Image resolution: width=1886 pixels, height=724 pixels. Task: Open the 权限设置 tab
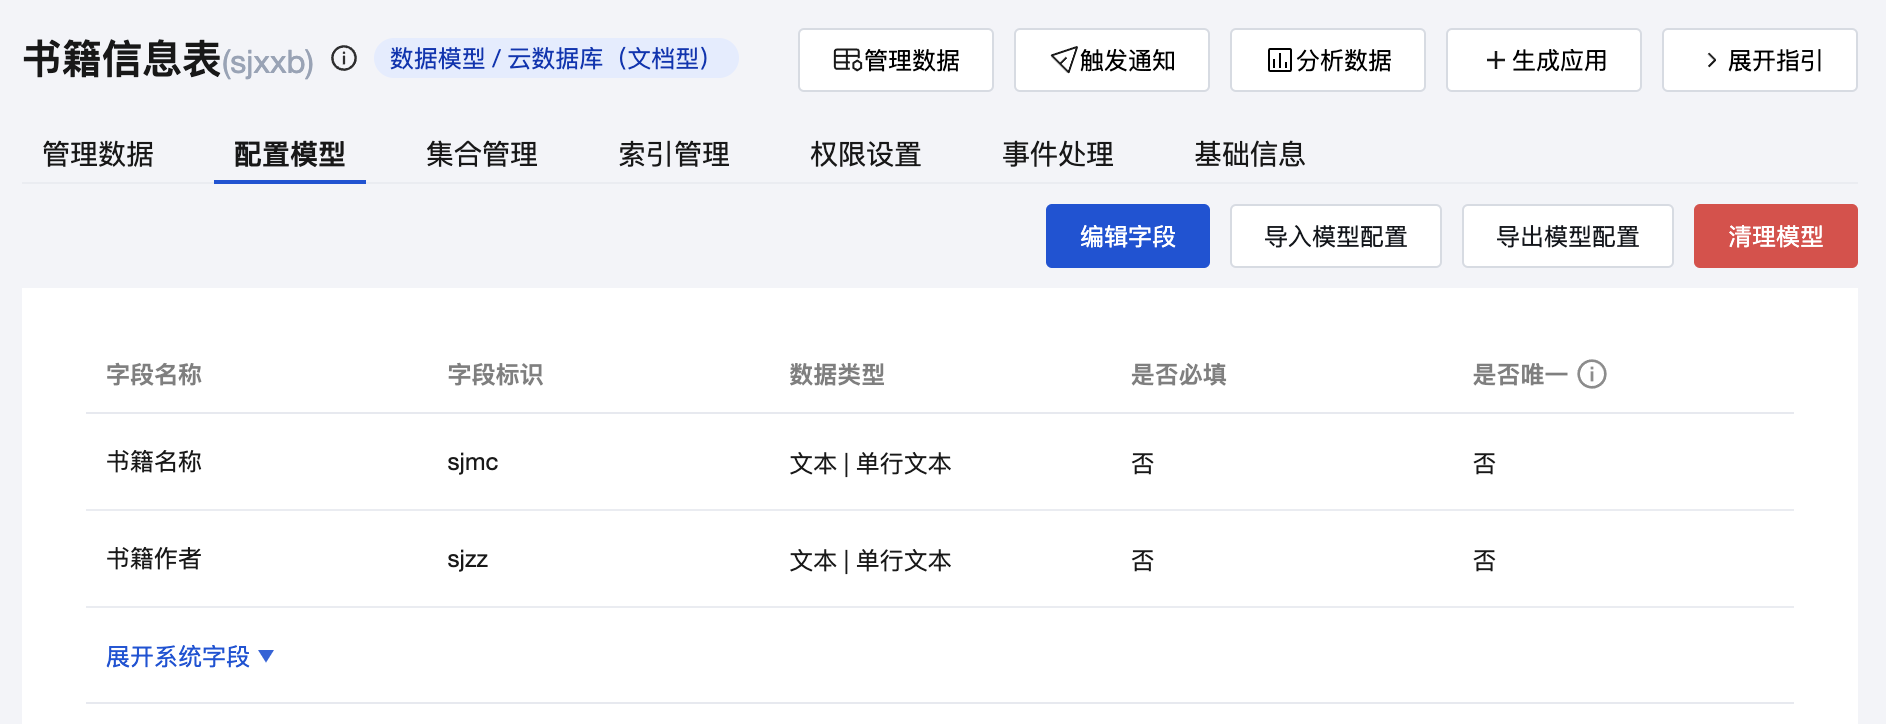[865, 154]
